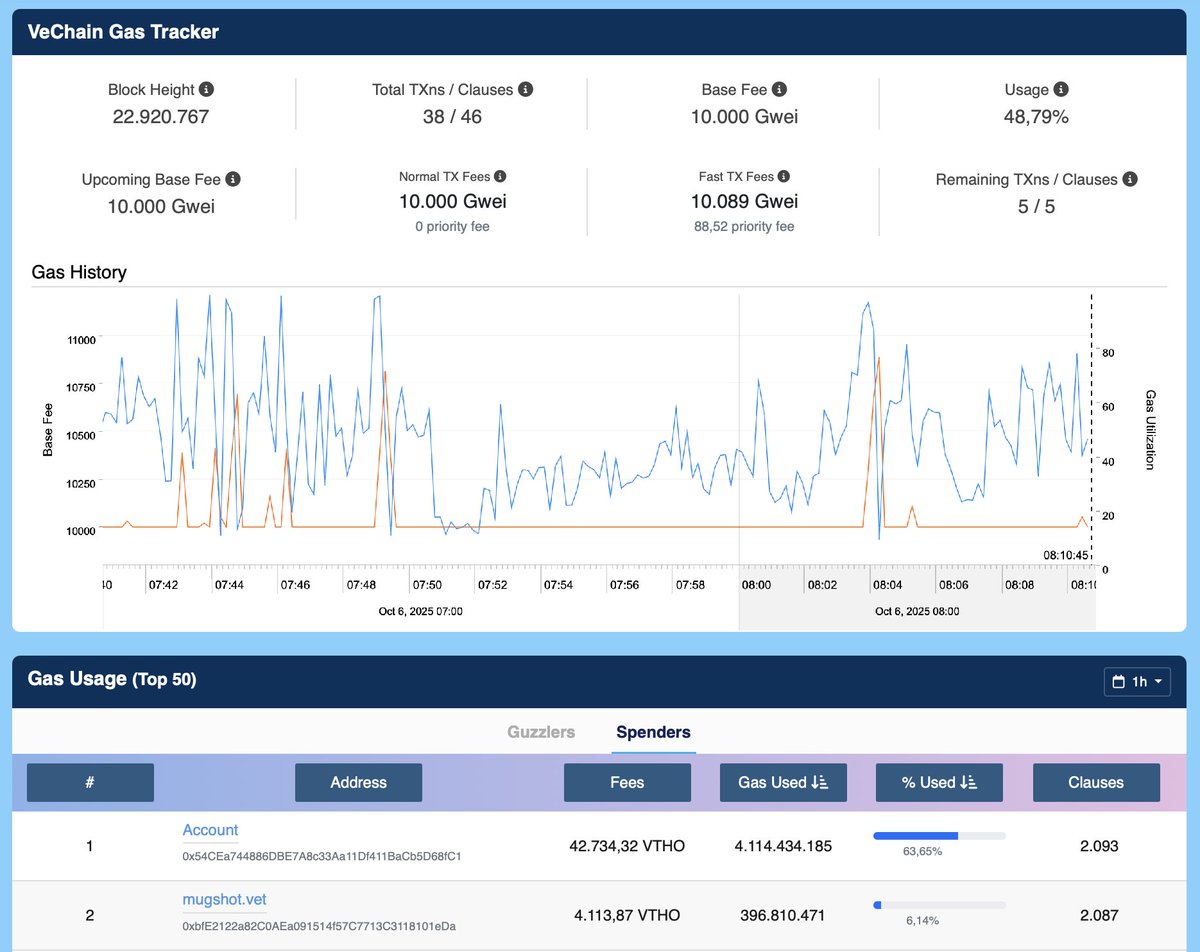
Task: Click the Fast TX Fees info icon
Action: (x=784, y=176)
